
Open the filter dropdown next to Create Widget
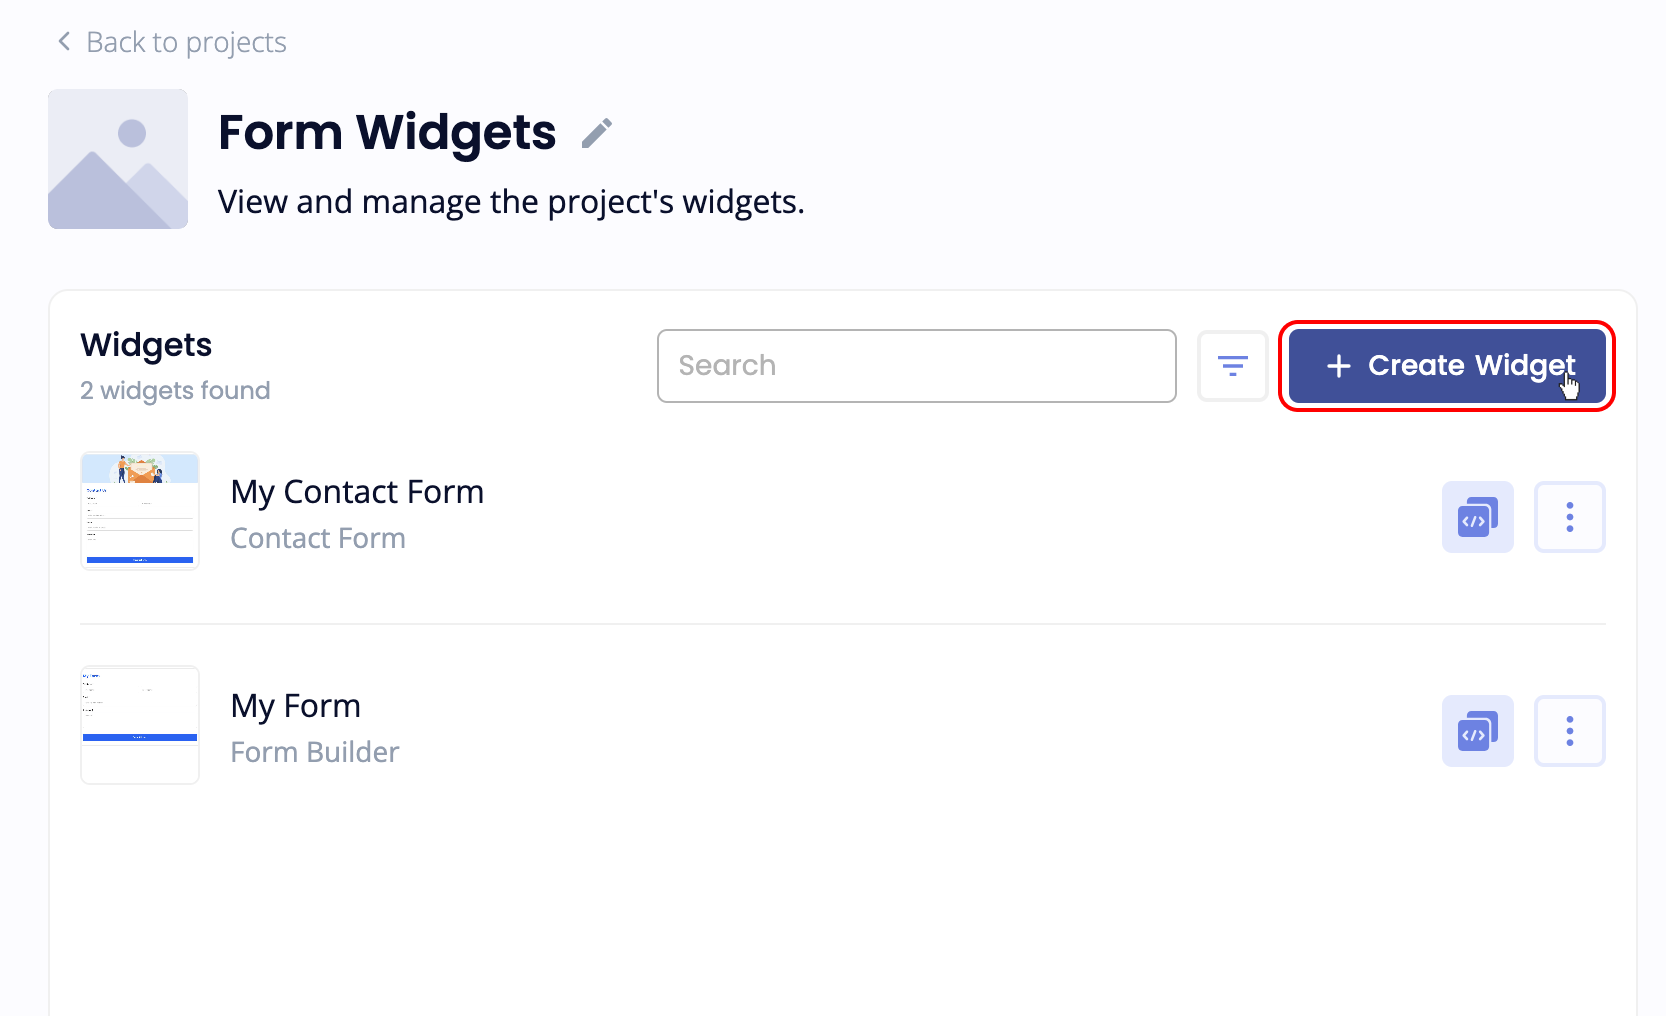pyautogui.click(x=1232, y=366)
